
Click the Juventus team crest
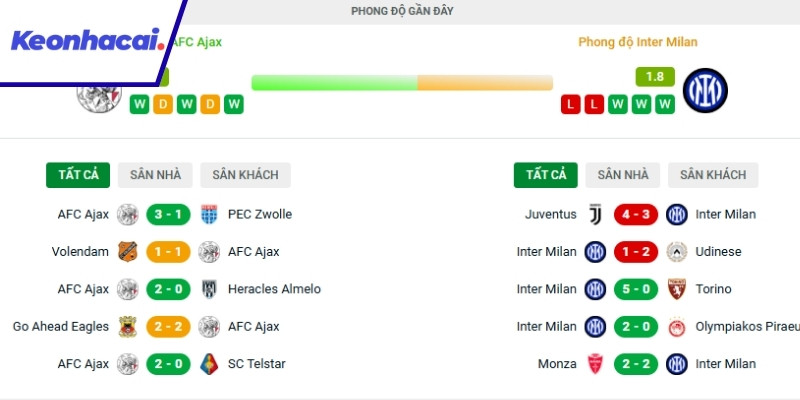[x=595, y=214]
